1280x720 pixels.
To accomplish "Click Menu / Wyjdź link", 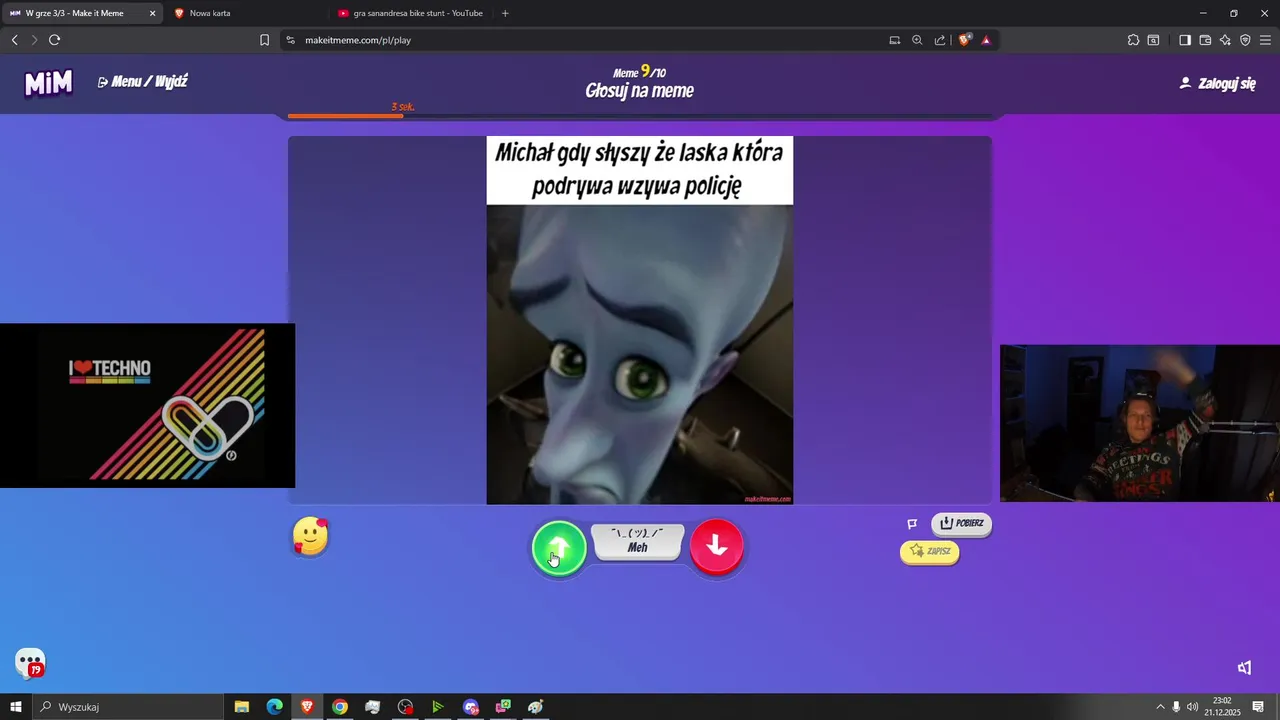I will [x=143, y=82].
